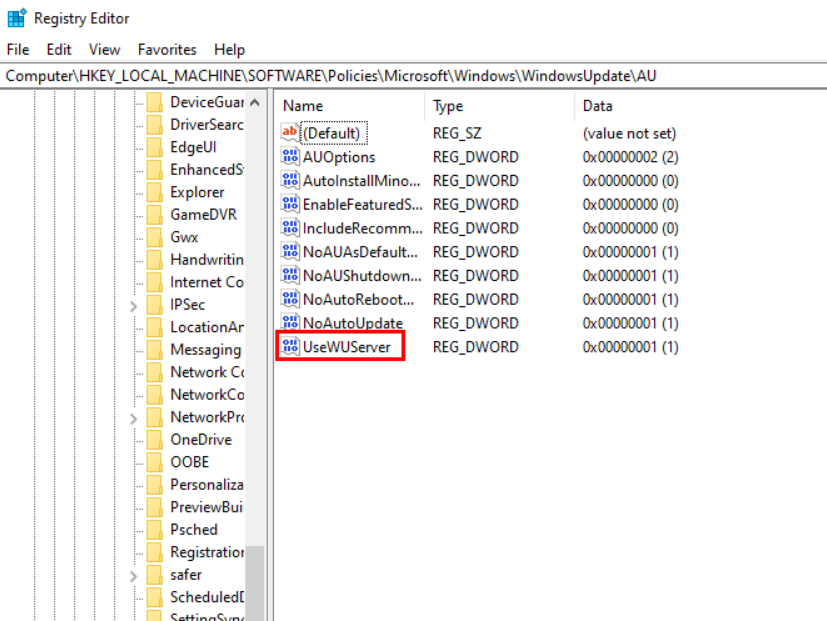Click the Registry Editor title bar icon
Viewport: 827px width, 621px height.
pyautogui.click(x=17, y=18)
